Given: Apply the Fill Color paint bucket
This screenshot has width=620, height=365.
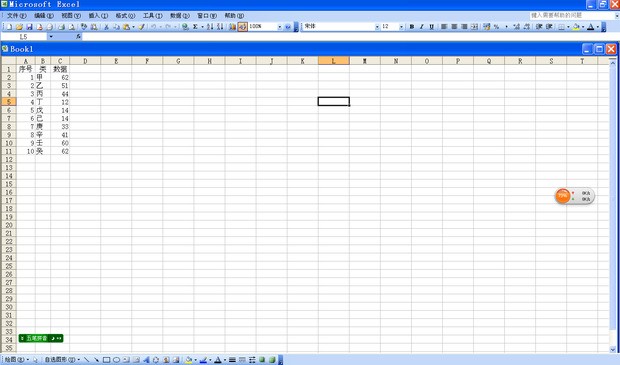Looking at the screenshot, I should (576, 26).
